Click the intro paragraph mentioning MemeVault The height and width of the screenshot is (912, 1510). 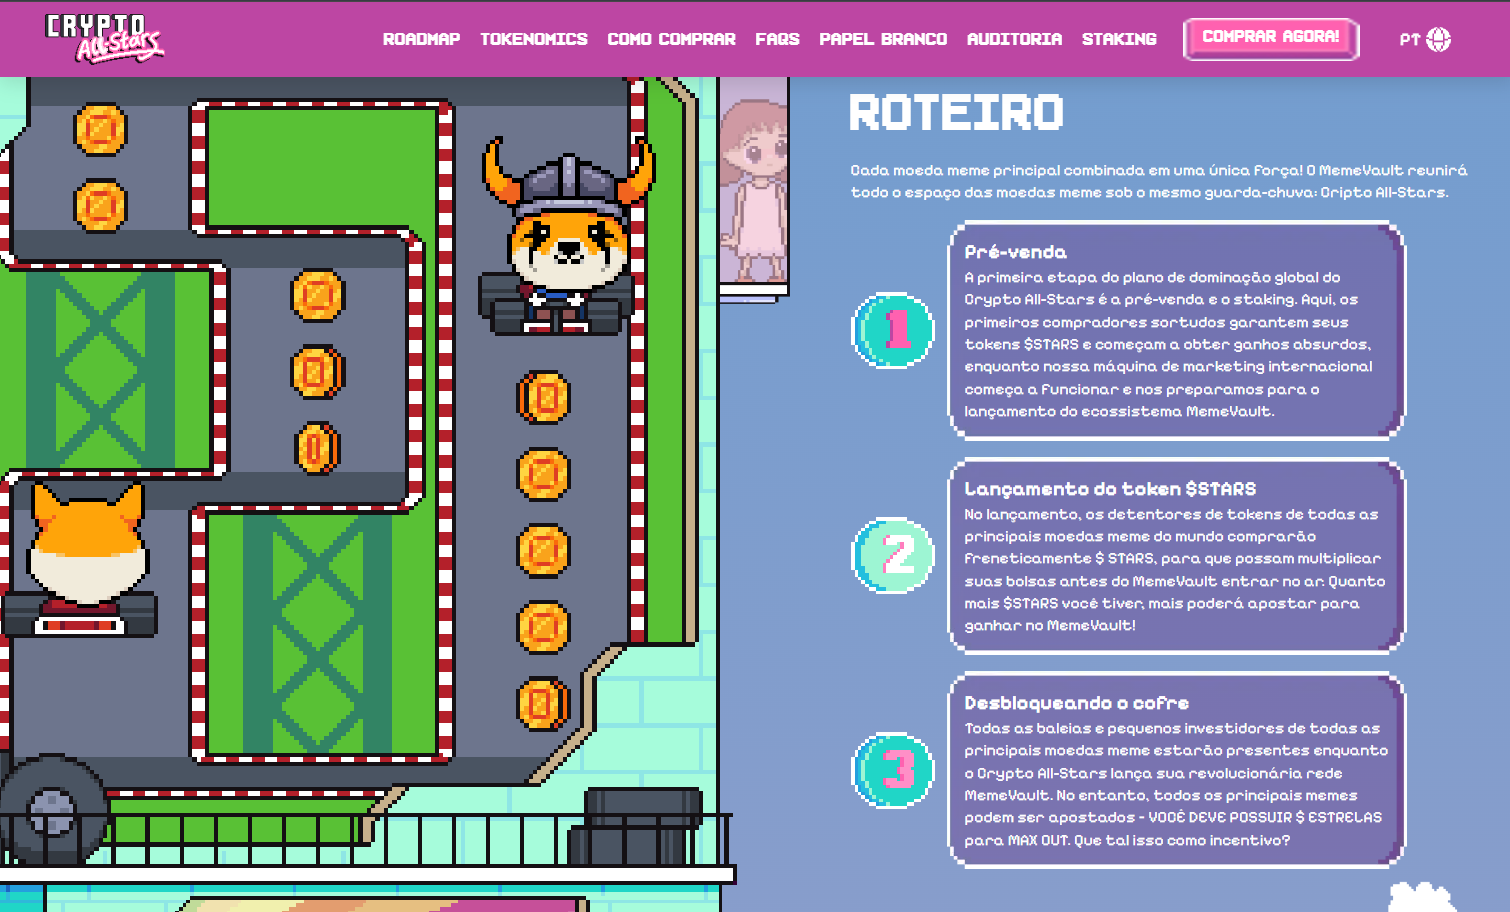(1158, 181)
